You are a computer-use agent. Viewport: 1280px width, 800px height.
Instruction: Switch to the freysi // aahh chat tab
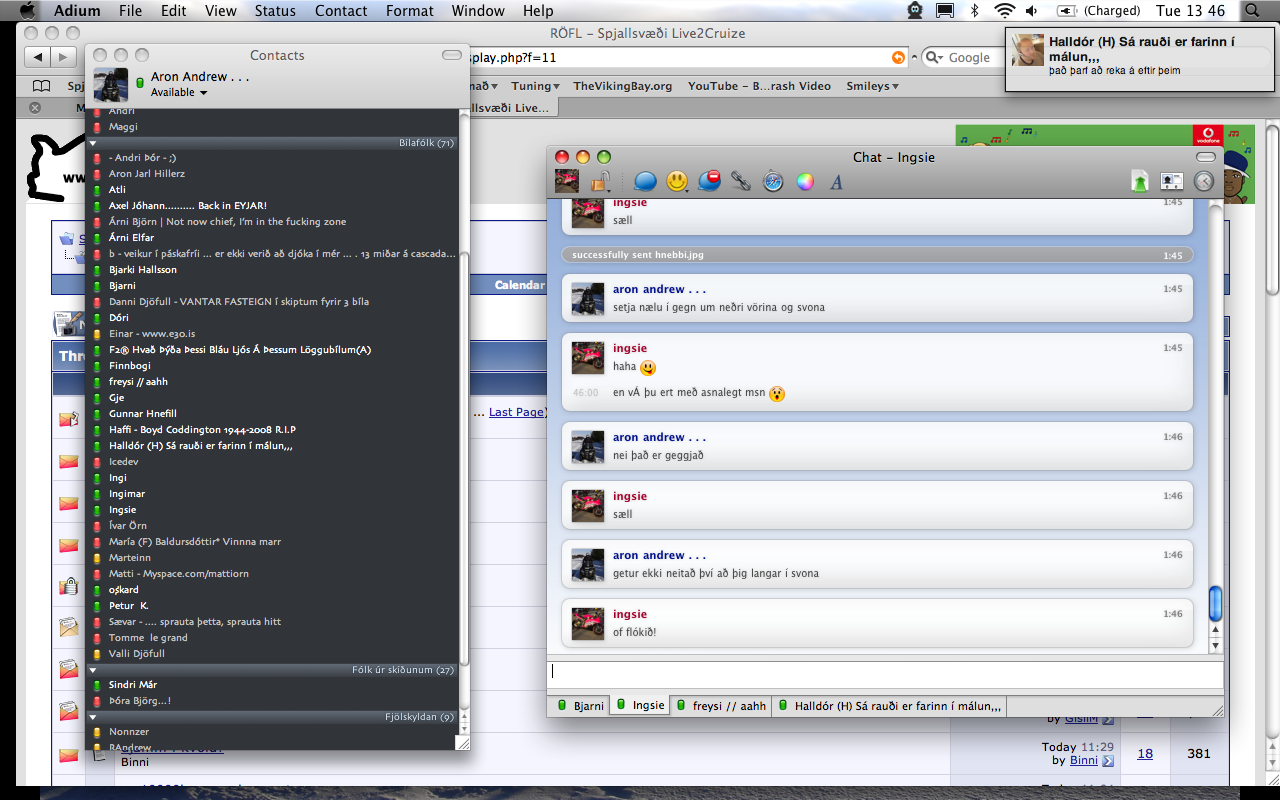[722, 706]
